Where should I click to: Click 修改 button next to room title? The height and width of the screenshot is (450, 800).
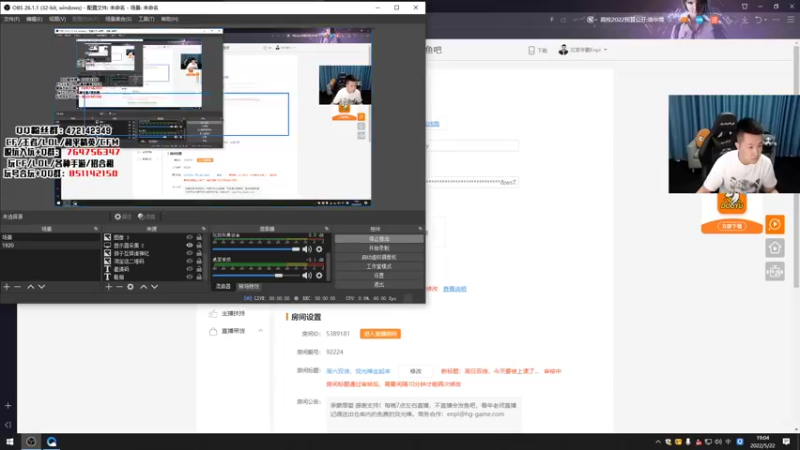tap(416, 371)
